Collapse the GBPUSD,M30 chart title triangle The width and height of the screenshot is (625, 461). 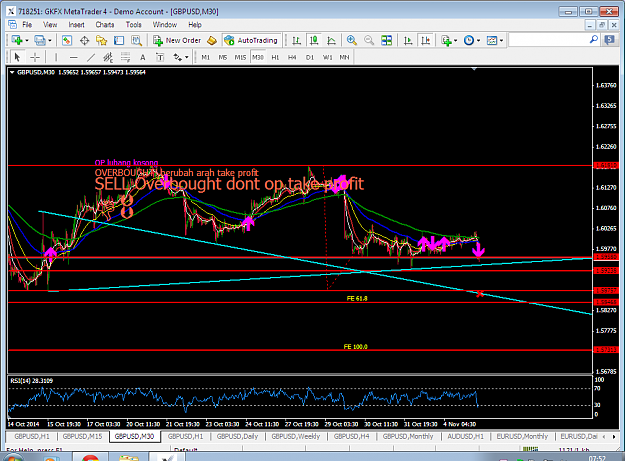(12, 73)
